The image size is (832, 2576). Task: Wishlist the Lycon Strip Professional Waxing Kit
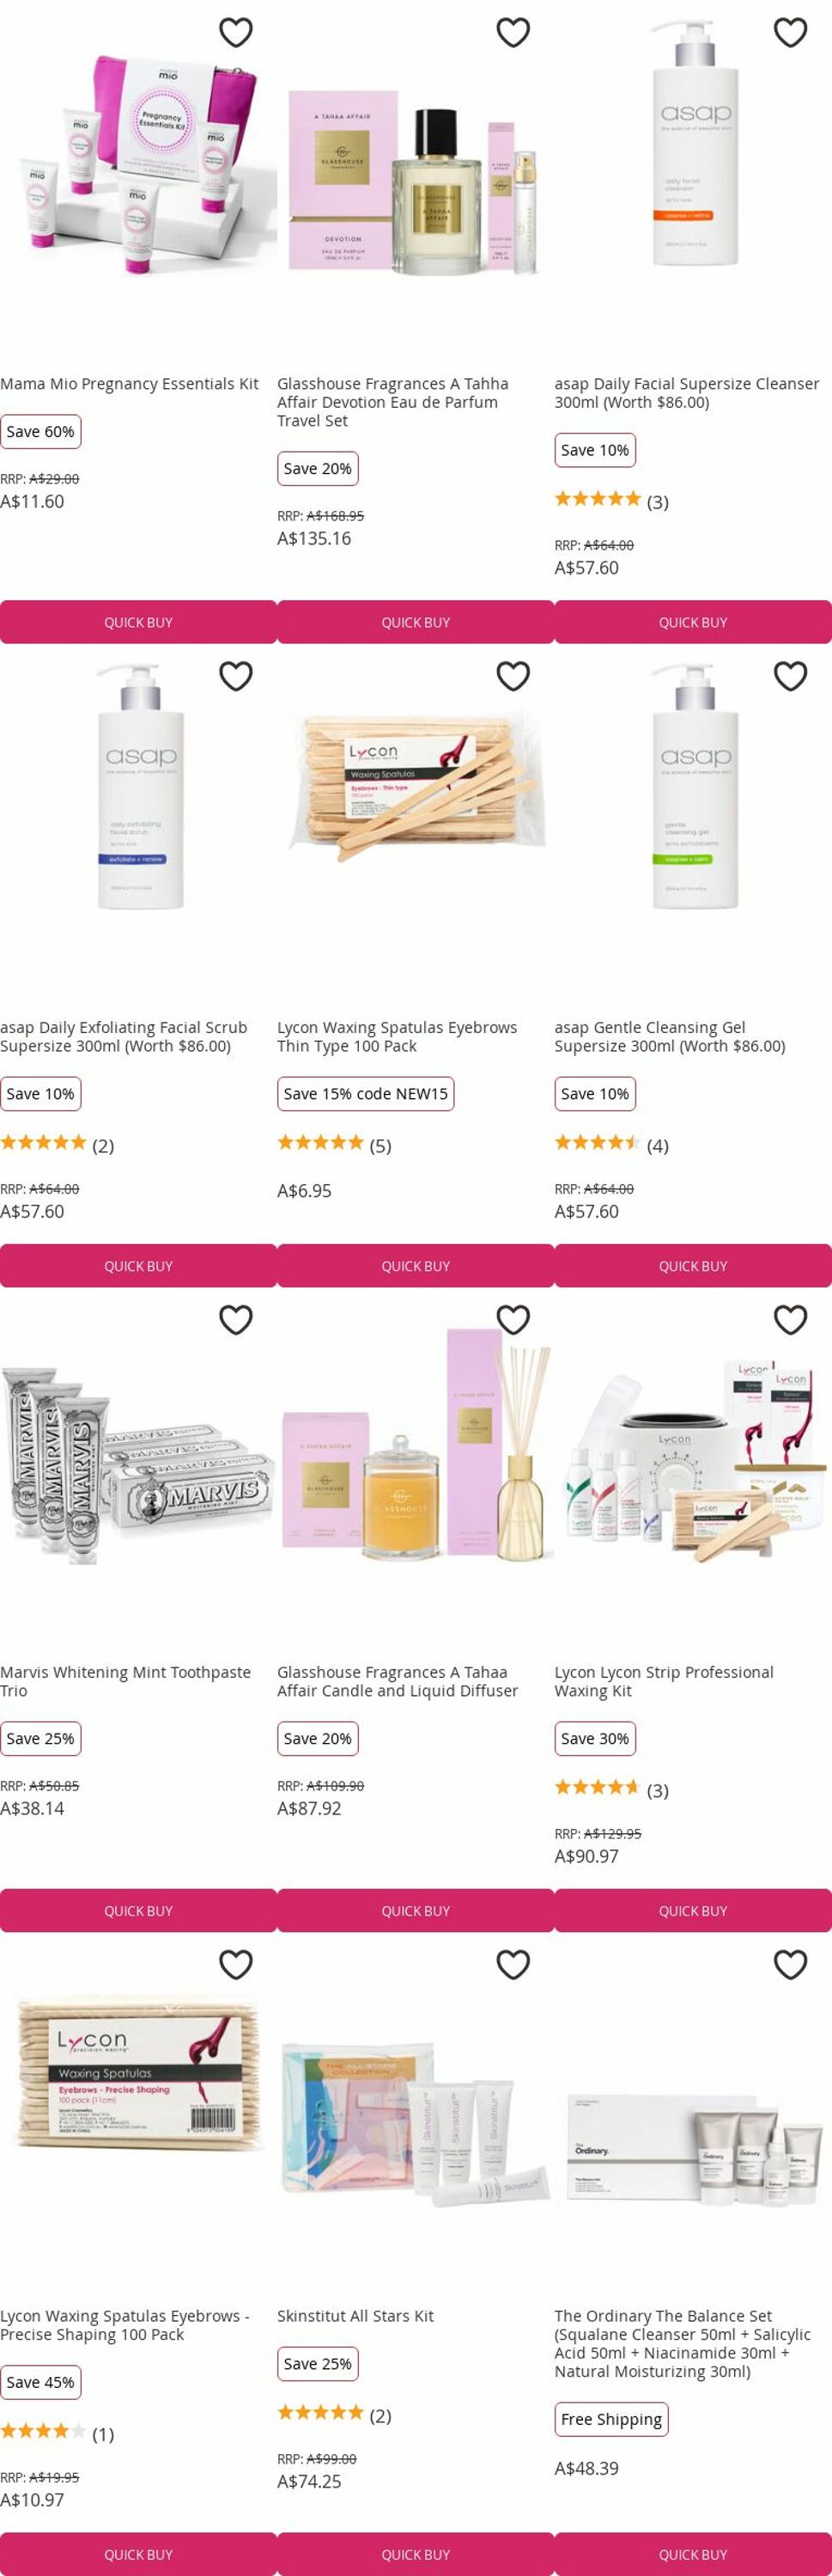point(790,1321)
